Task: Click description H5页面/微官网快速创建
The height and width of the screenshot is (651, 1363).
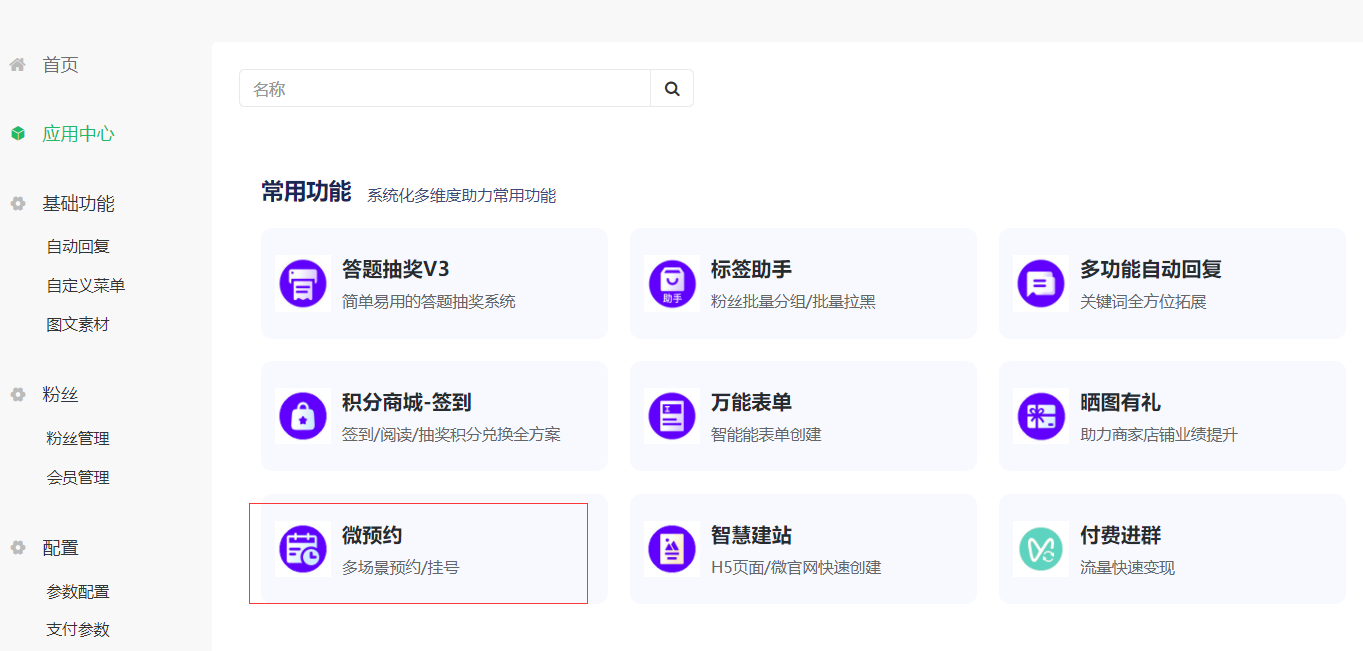Action: coord(796,567)
